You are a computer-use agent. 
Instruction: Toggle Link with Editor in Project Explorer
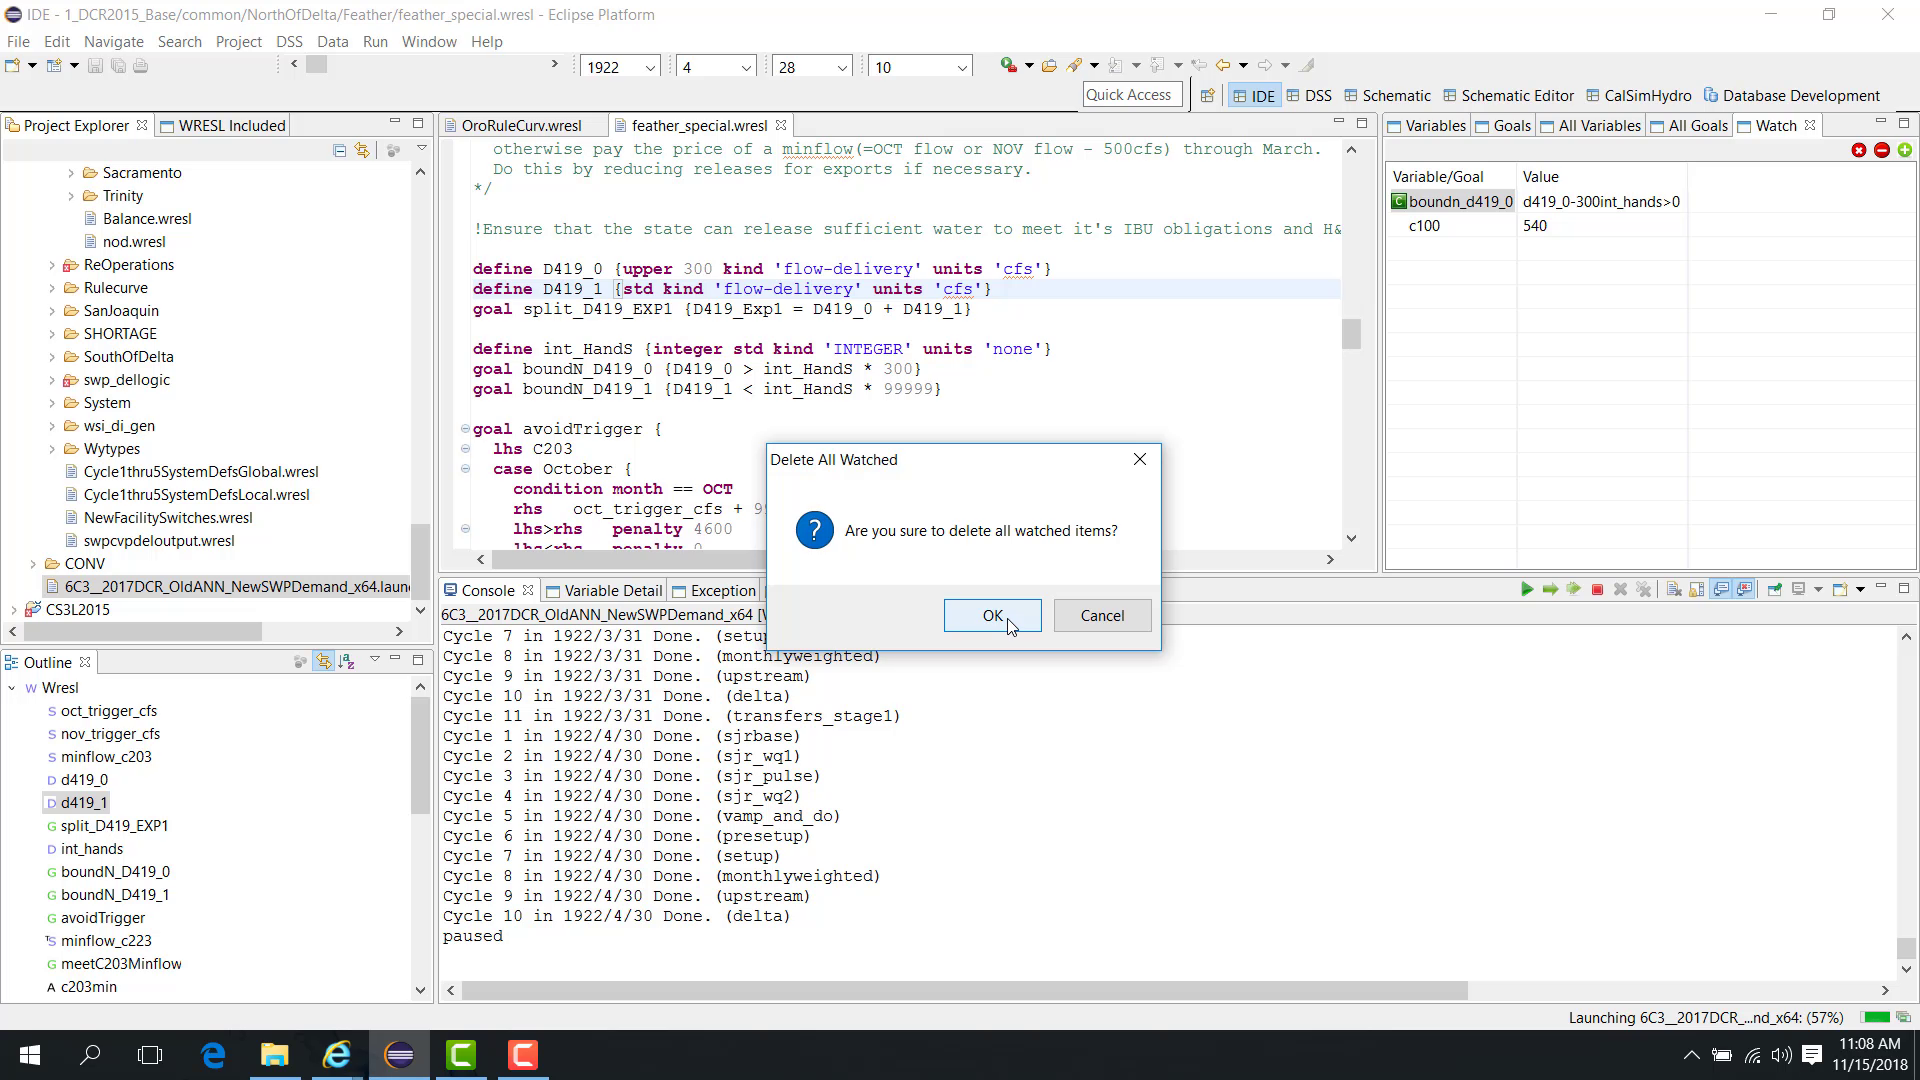click(362, 150)
